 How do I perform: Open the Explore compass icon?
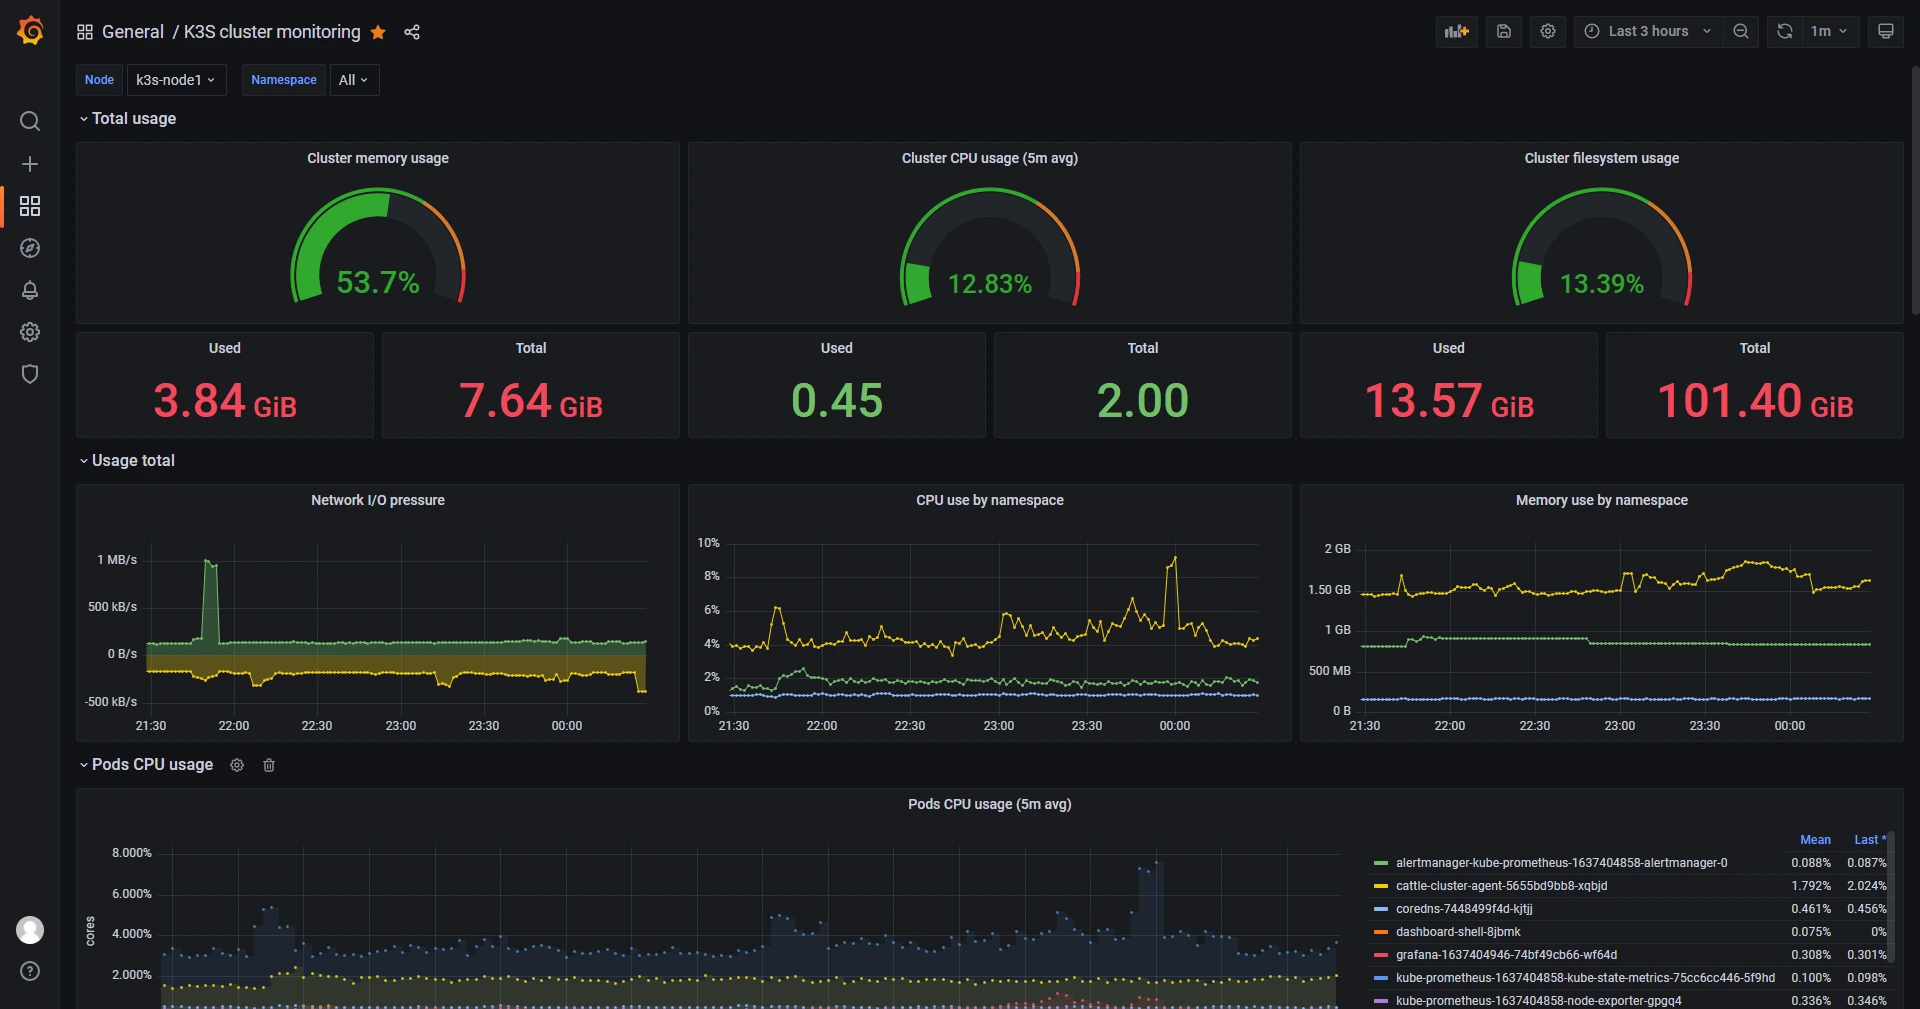point(30,249)
